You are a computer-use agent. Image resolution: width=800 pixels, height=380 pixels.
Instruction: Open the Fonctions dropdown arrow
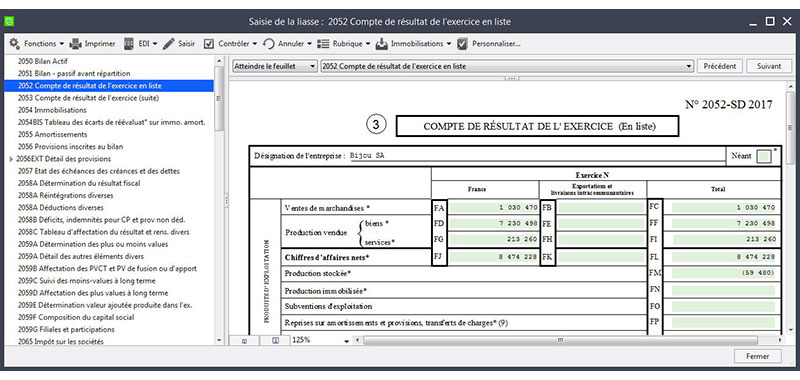pos(62,44)
